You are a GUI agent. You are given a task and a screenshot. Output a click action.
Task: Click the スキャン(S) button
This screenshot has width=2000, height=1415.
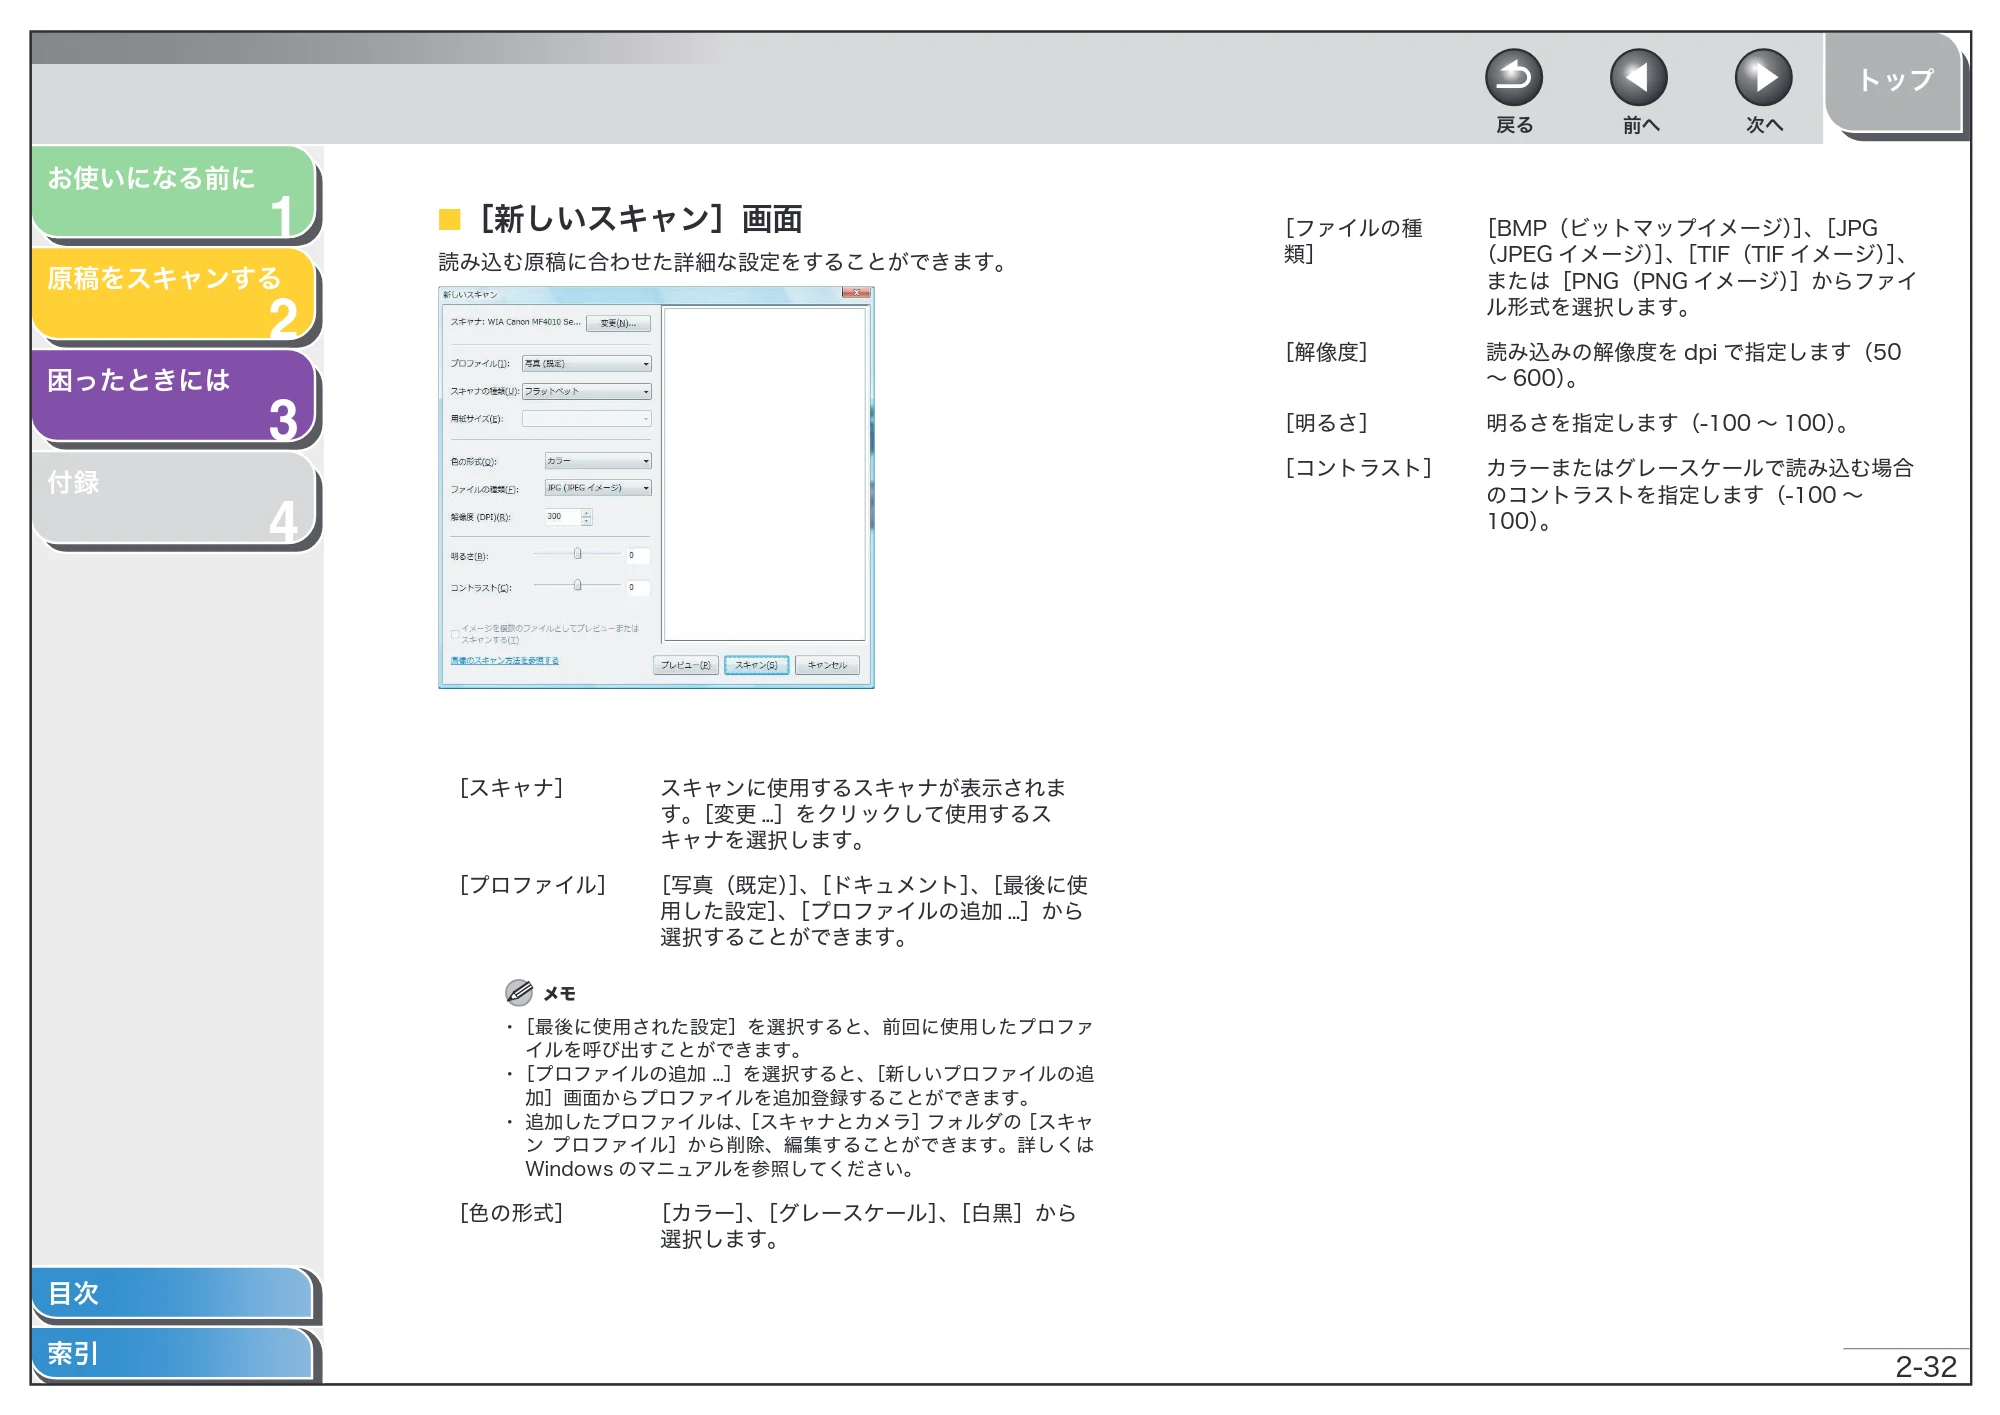(756, 665)
